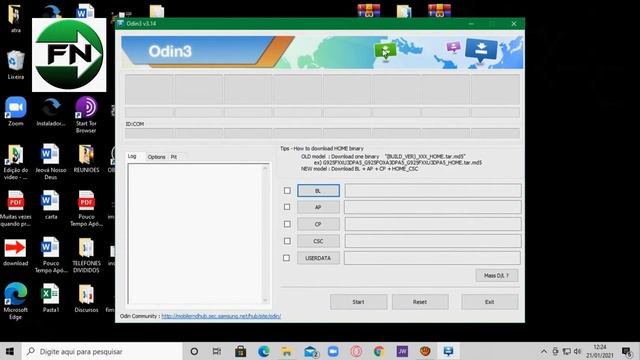Viewport: 640px width, 360px height.
Task: Open Zoom from the taskbar
Action: click(333, 351)
